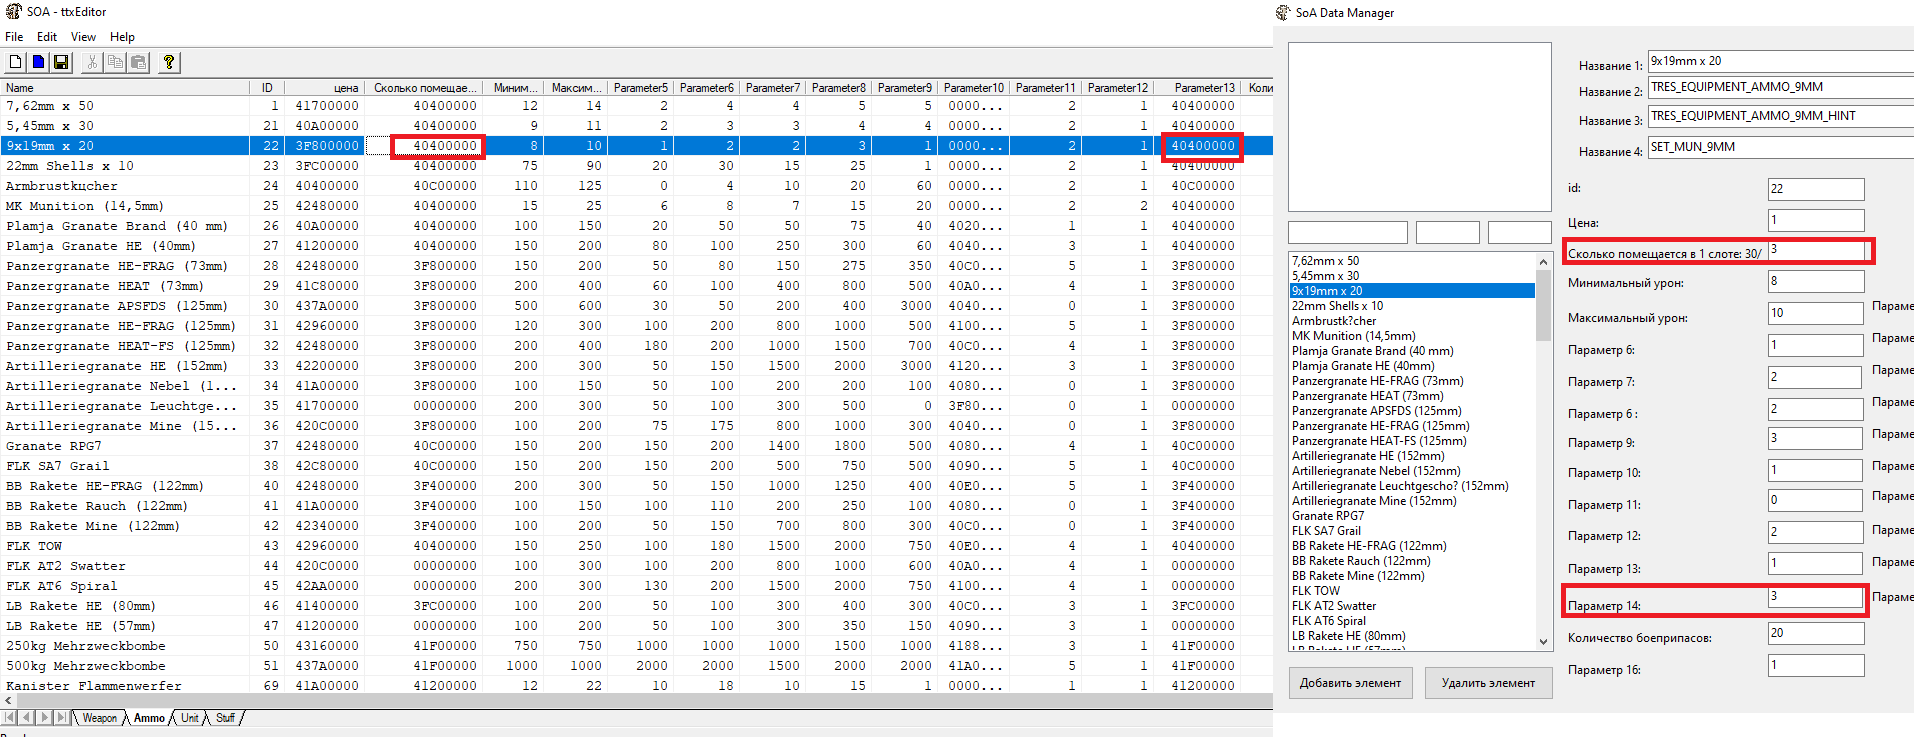Click the Количество боеприпасов input field
The width and height of the screenshot is (1914, 737).
pos(1816,633)
